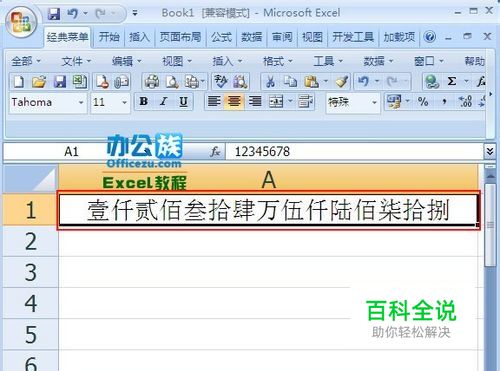Select row 5 header
Image resolution: width=500 pixels, height=371 pixels.
[31, 334]
